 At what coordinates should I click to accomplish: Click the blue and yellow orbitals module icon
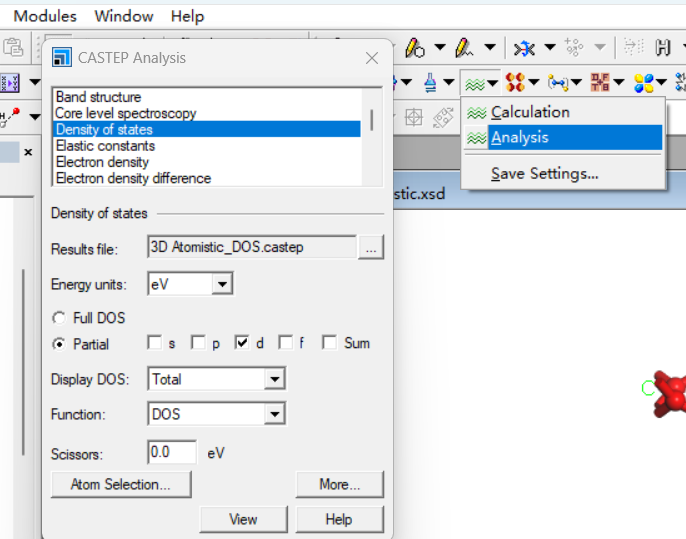coord(644,83)
